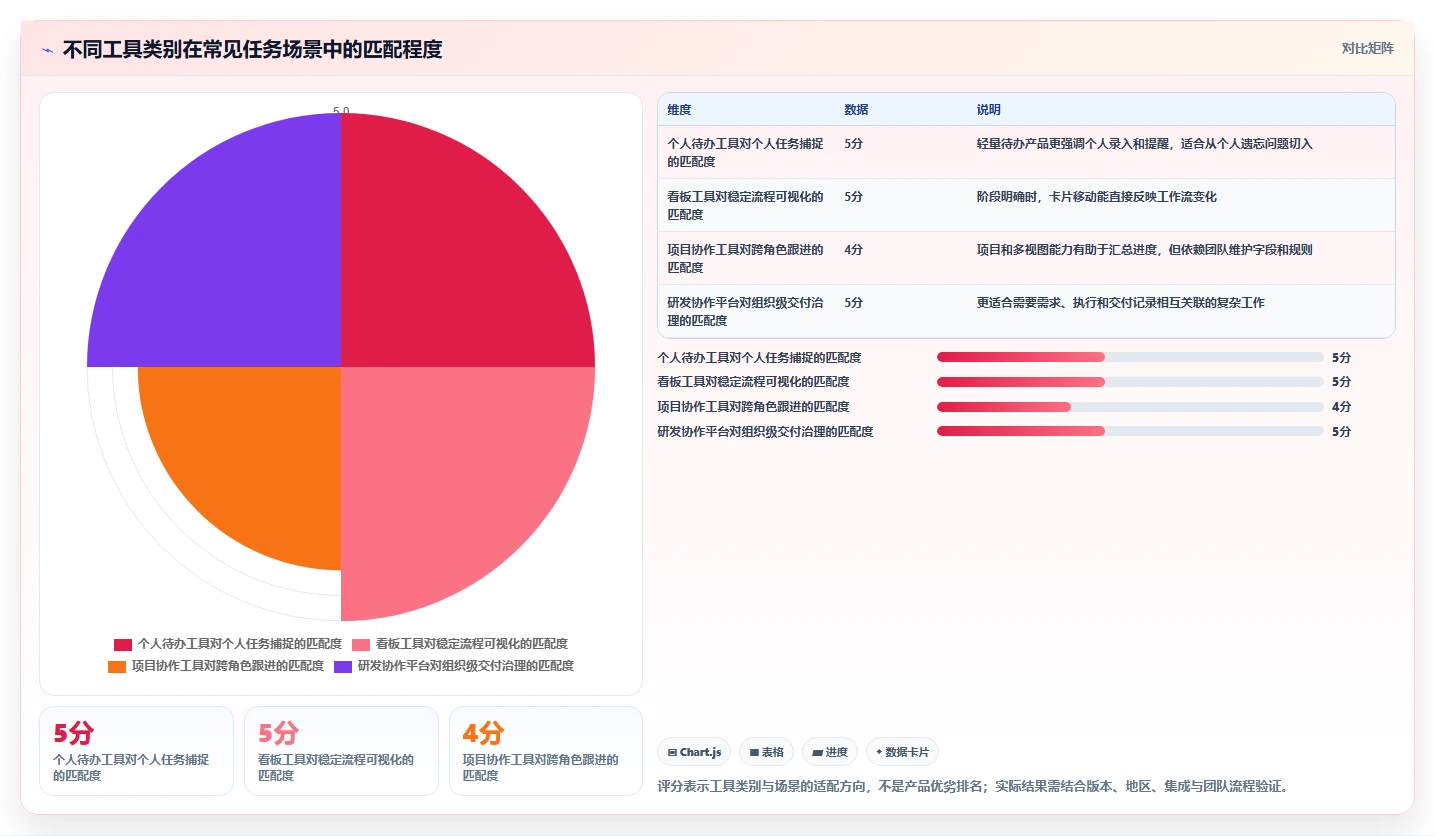This screenshot has width=1435, height=836.
Task: Click the 5.0 axis label atop chart
Action: click(341, 111)
